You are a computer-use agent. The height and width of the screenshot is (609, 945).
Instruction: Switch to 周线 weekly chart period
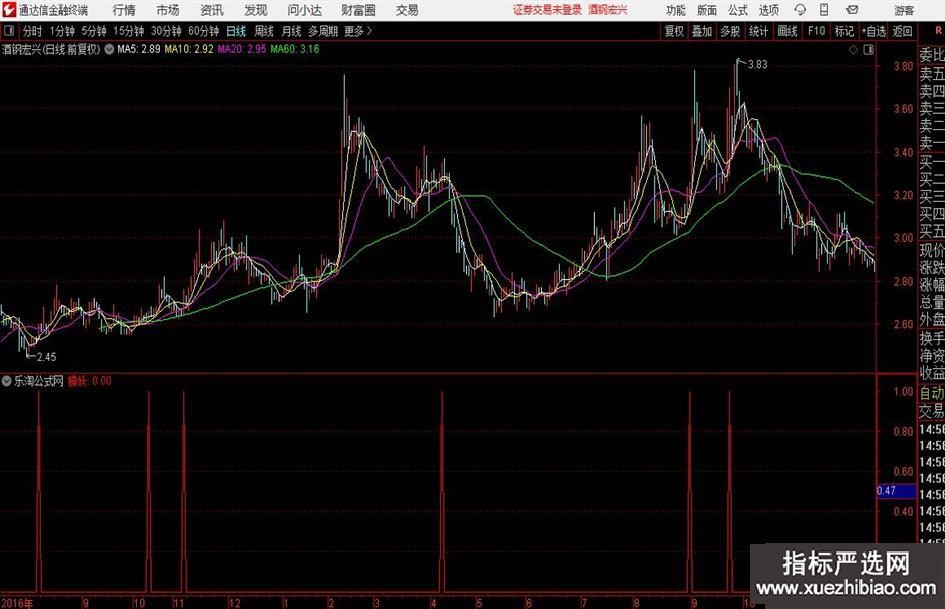[264, 31]
